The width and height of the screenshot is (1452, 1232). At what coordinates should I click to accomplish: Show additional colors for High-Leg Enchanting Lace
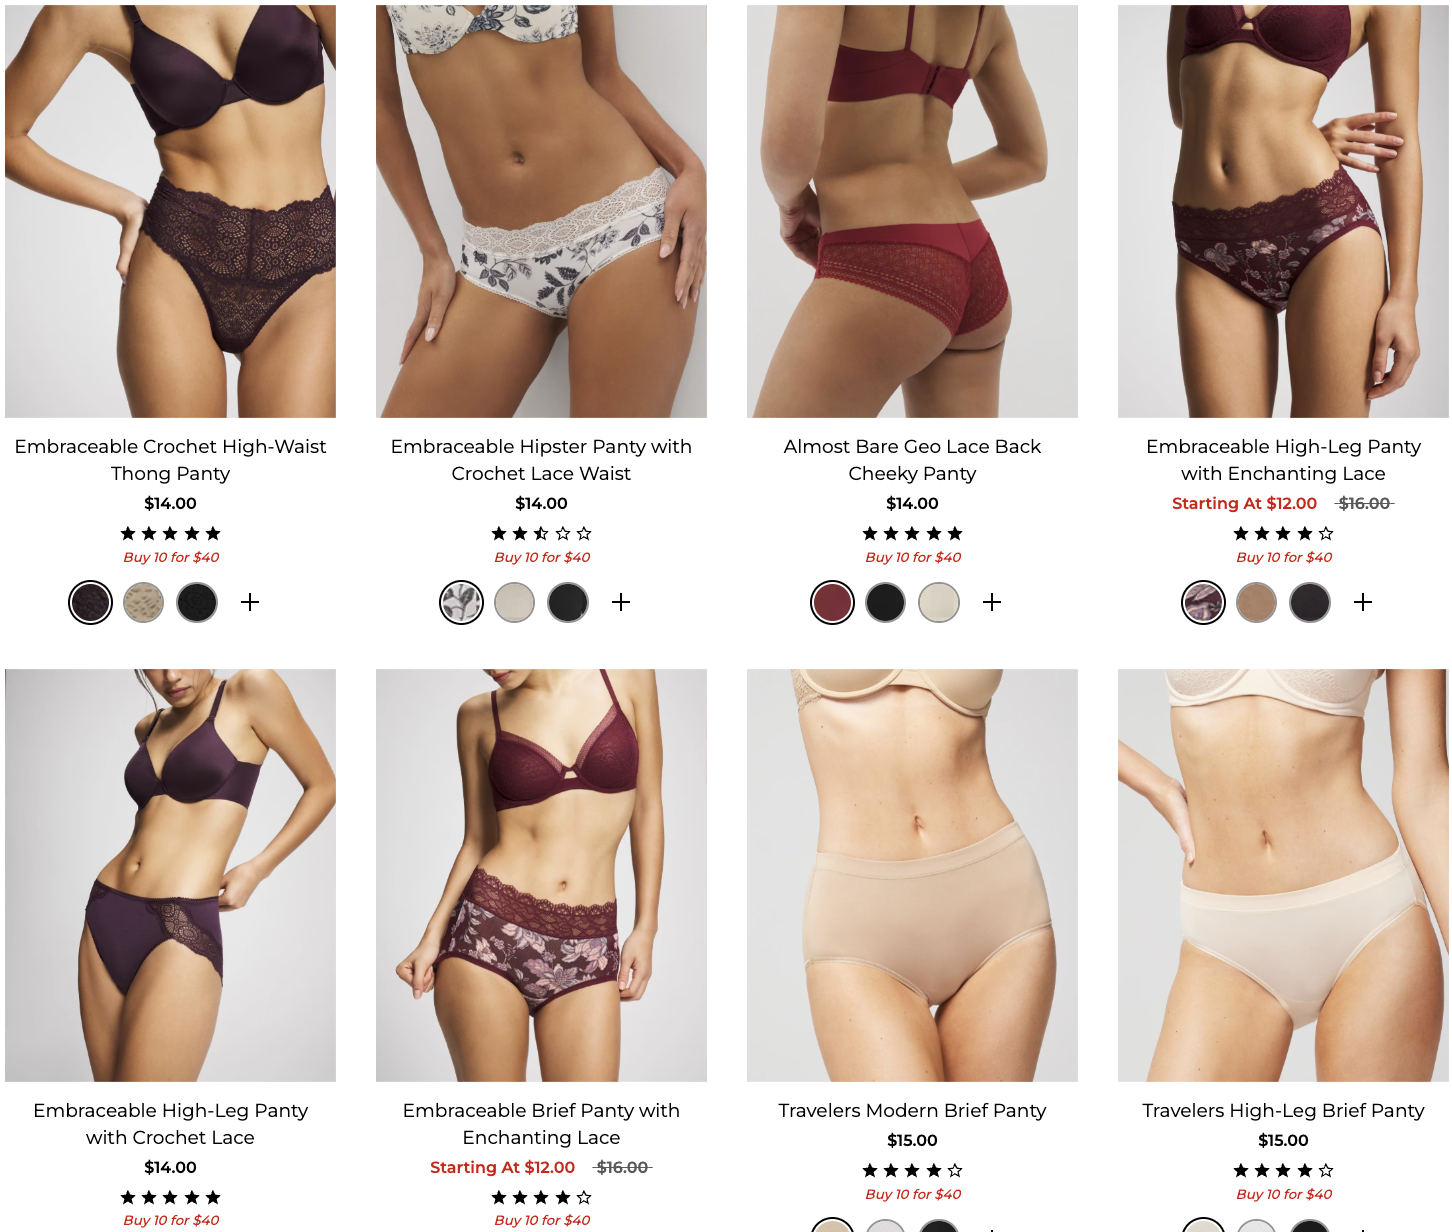1363,602
